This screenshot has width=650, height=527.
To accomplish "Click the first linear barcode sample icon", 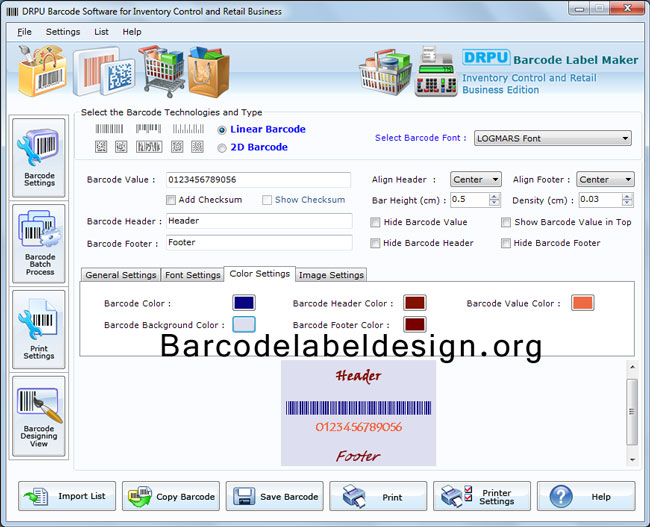I will (x=109, y=129).
